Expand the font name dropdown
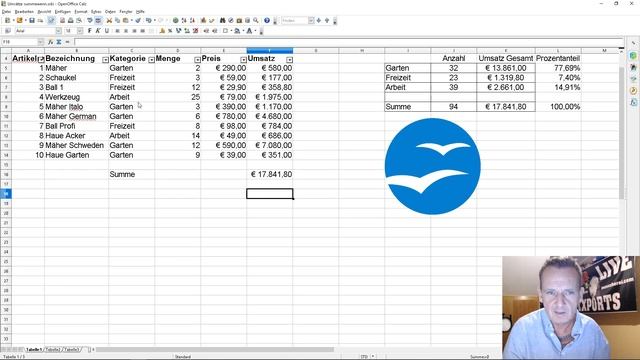The width and height of the screenshot is (640, 360). 58,31
